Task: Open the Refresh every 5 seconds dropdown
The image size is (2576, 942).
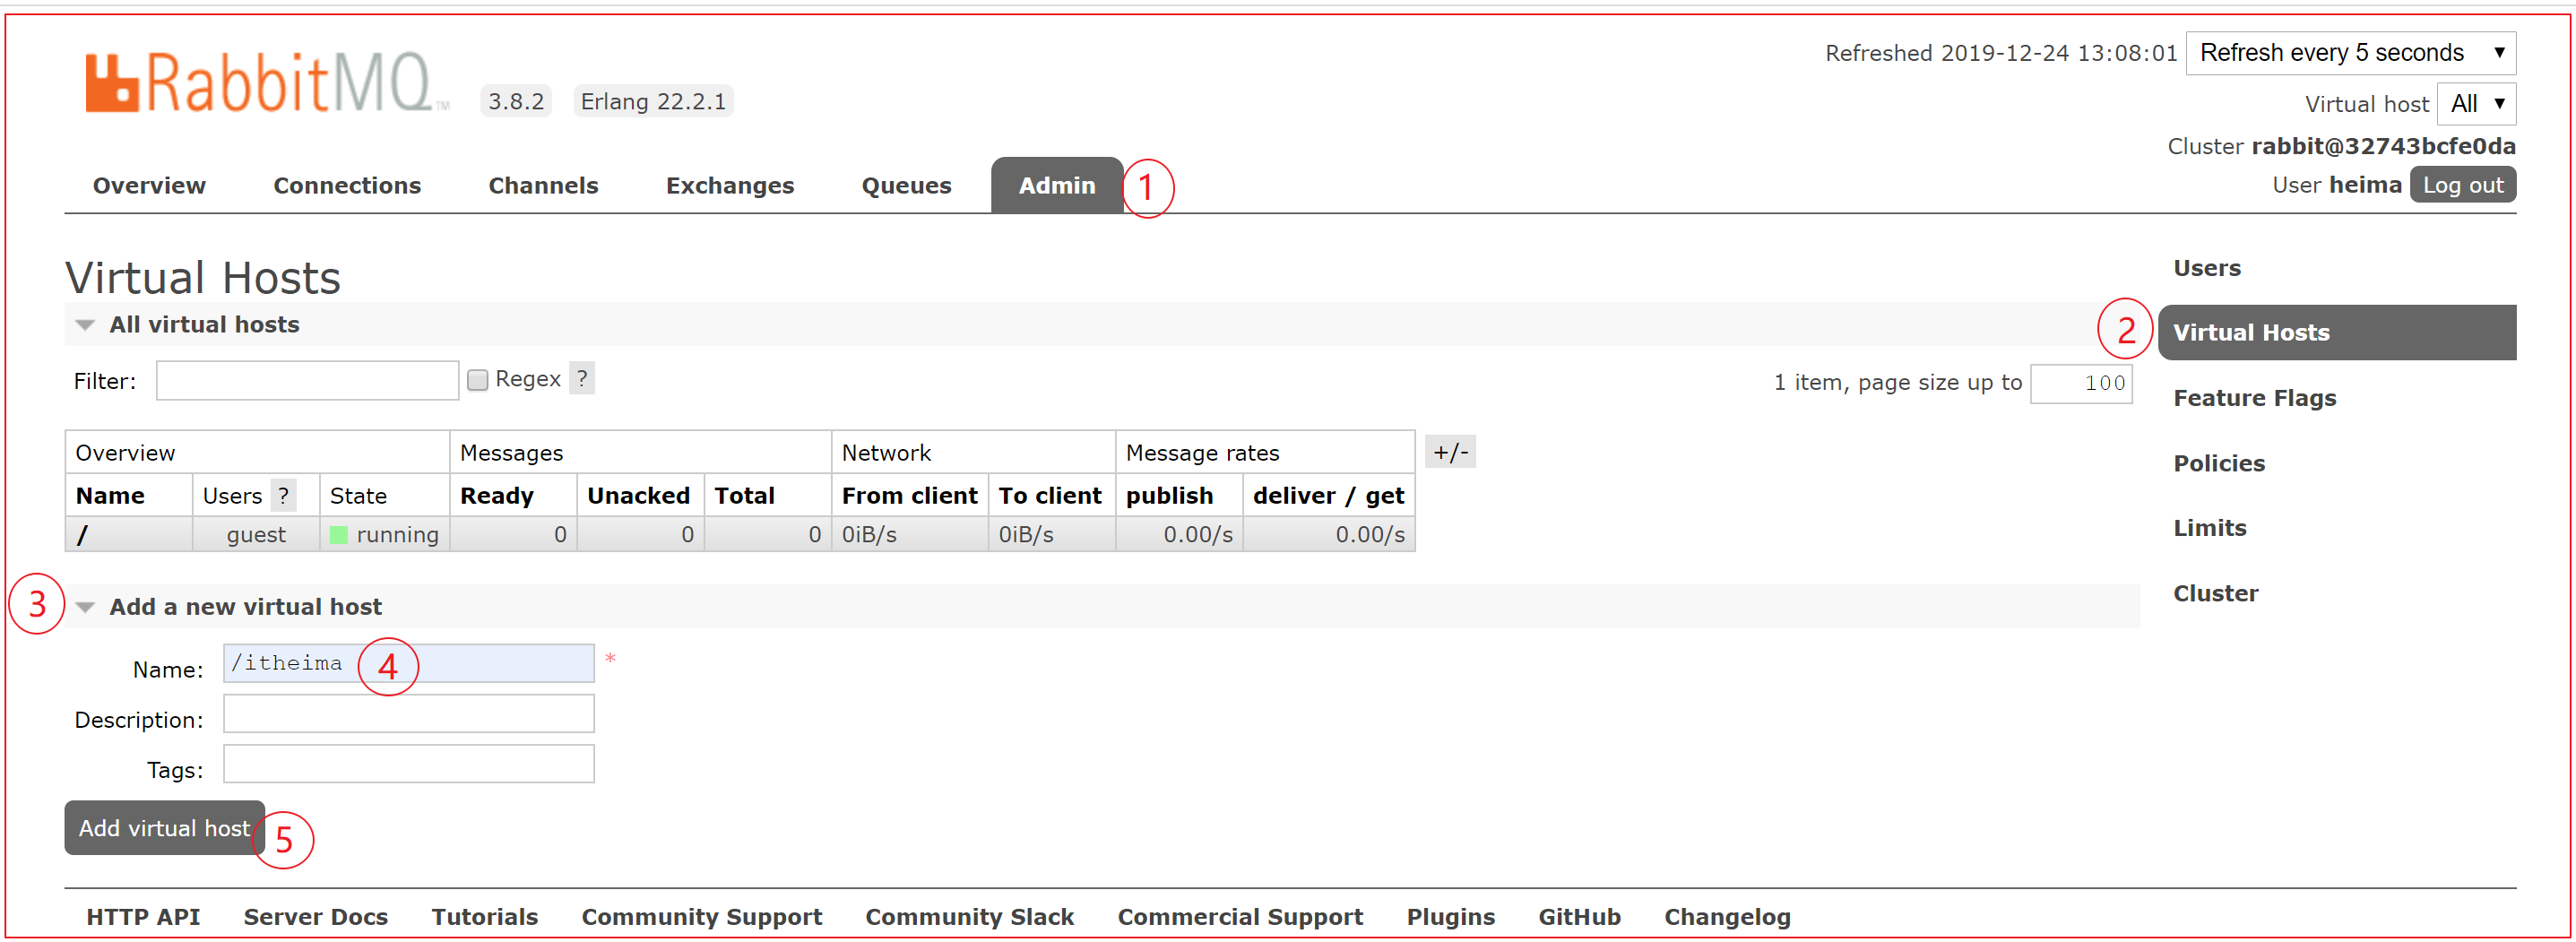Action: pos(2351,52)
